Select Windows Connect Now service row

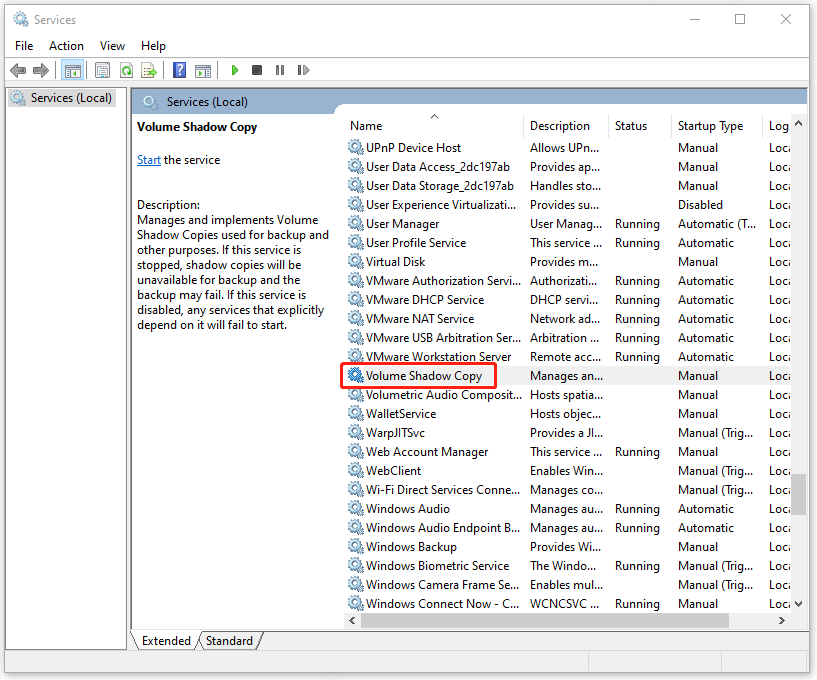pyautogui.click(x=568, y=603)
